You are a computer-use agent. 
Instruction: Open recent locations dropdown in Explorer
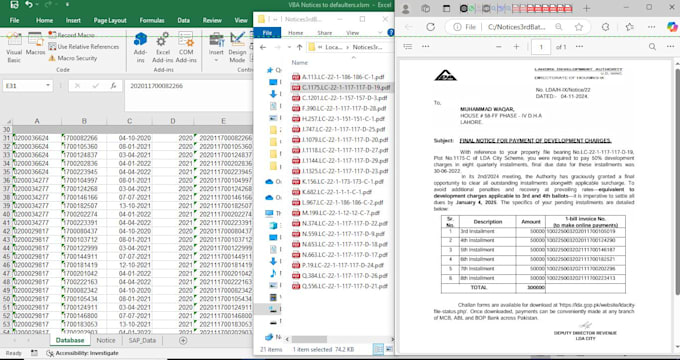point(288,48)
